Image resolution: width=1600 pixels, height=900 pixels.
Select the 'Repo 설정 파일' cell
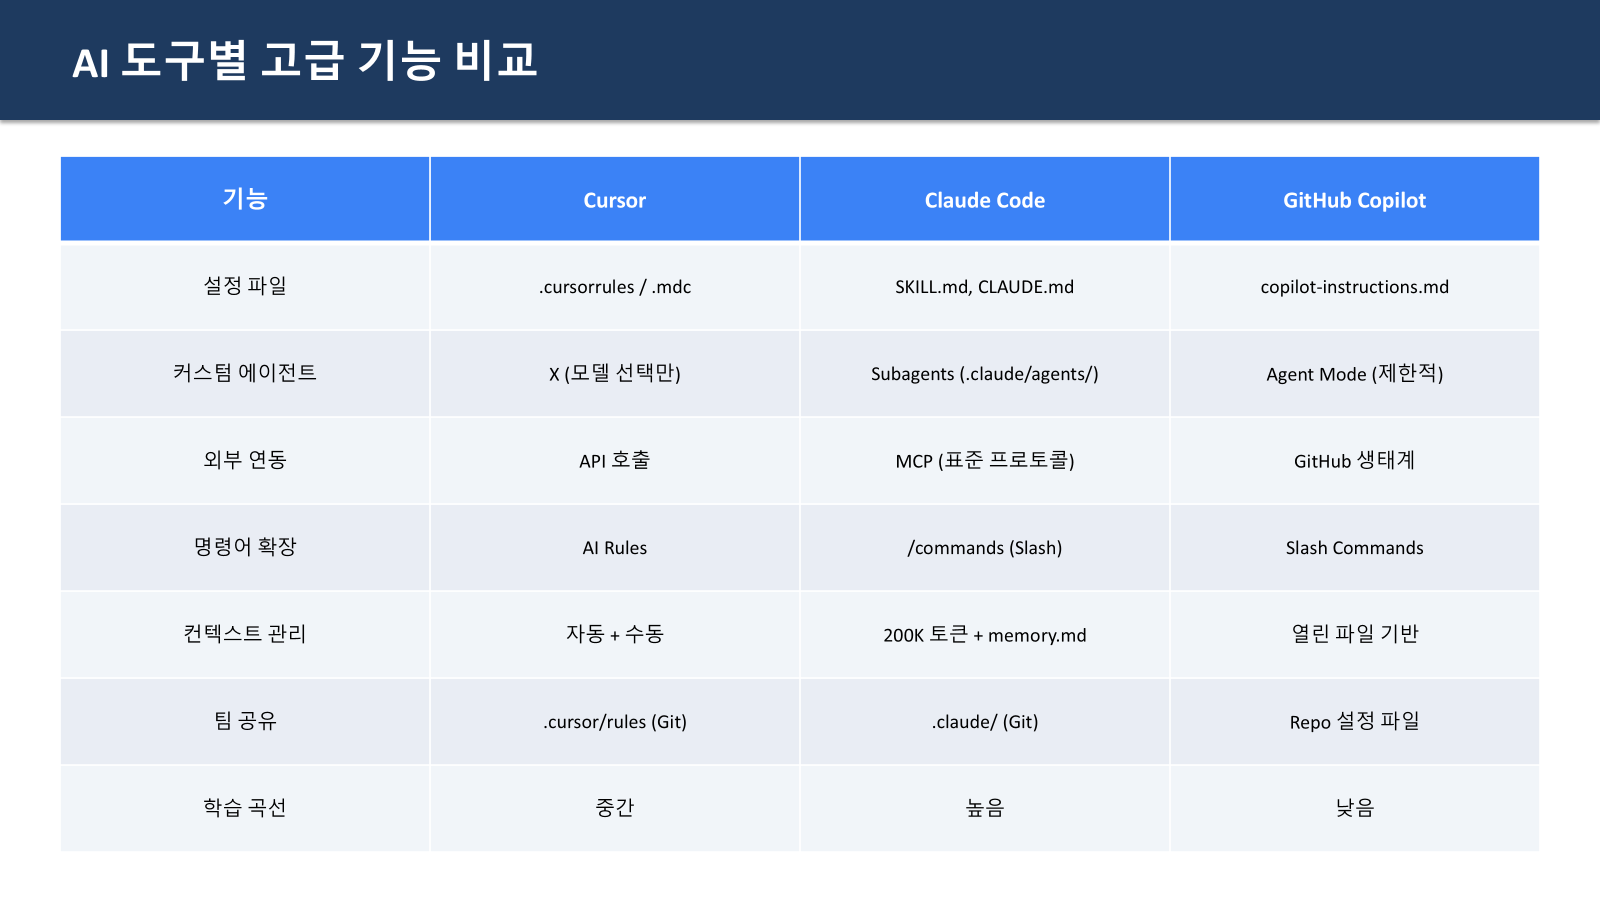coord(1355,721)
